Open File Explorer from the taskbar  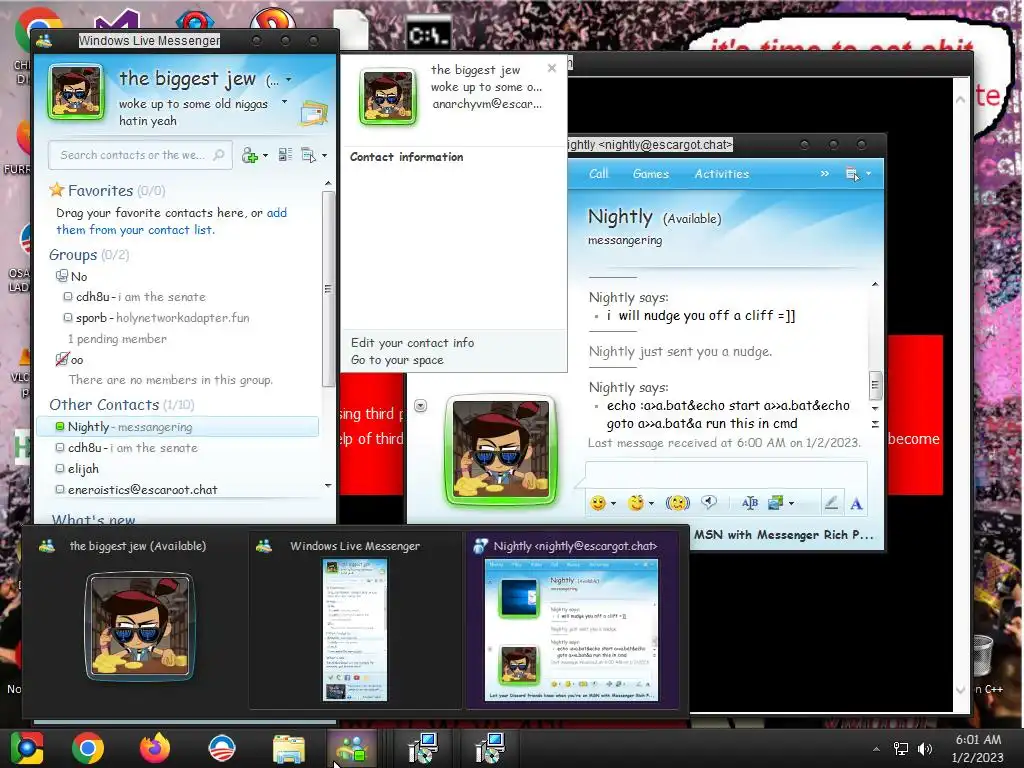point(288,748)
